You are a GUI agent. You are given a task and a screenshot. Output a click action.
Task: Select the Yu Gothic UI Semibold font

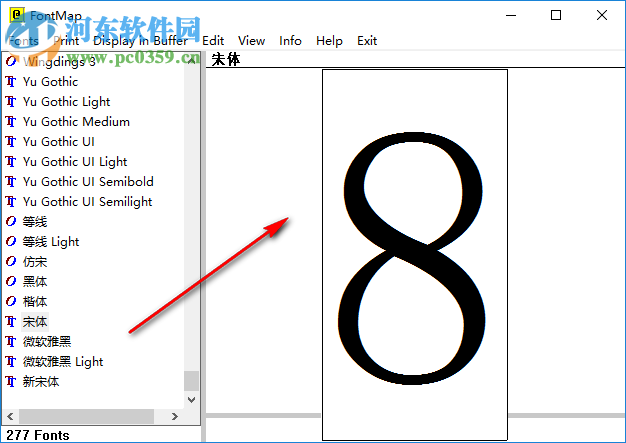(88, 181)
